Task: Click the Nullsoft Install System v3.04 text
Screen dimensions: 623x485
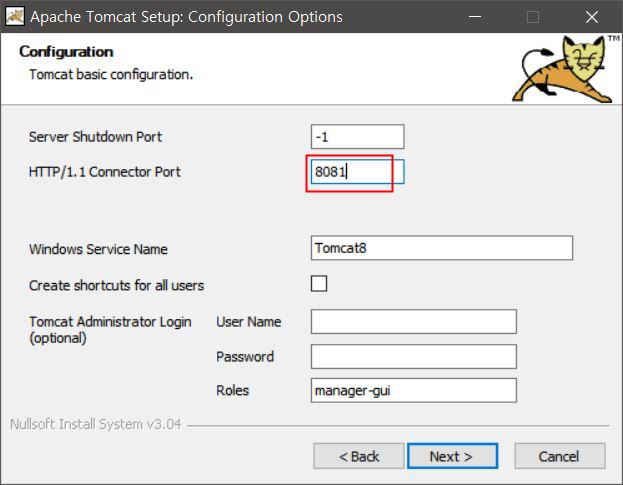Action: (95, 424)
